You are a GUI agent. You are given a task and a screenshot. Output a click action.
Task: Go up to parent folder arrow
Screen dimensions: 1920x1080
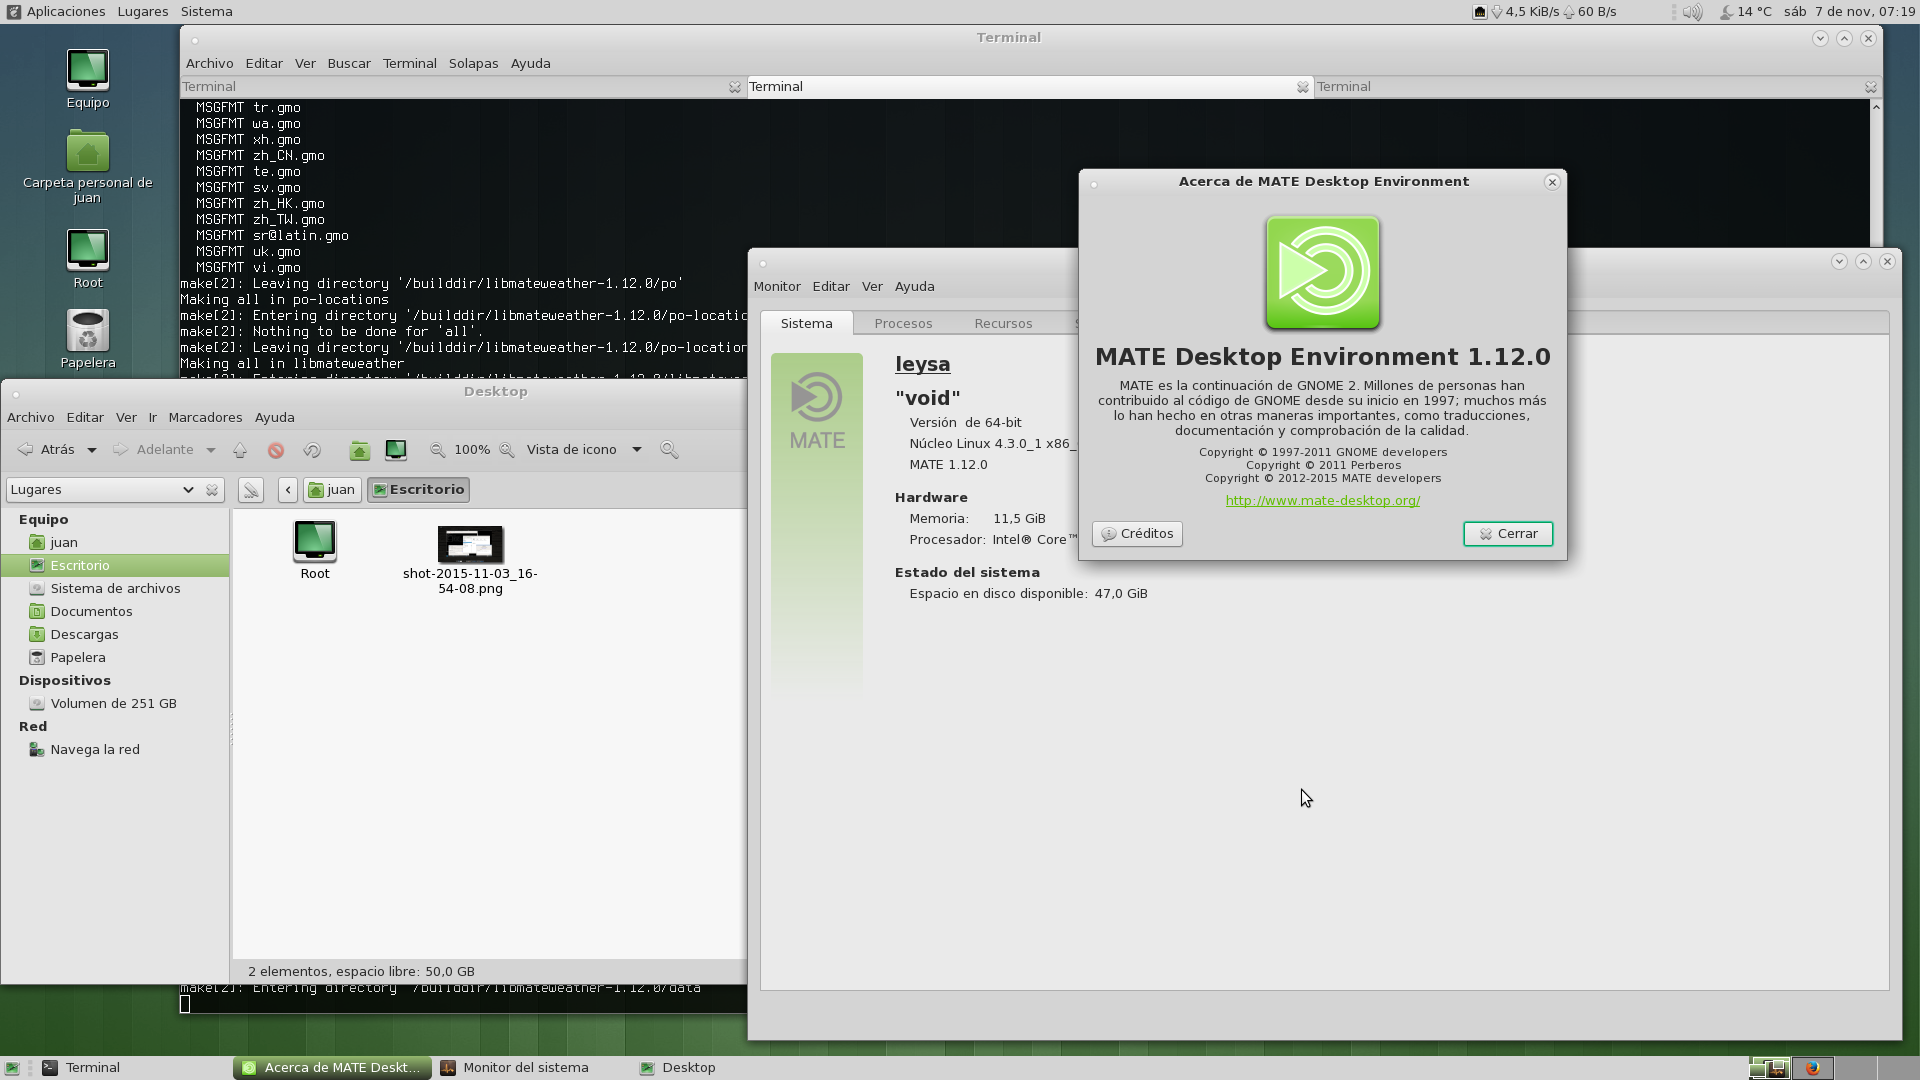(x=240, y=450)
